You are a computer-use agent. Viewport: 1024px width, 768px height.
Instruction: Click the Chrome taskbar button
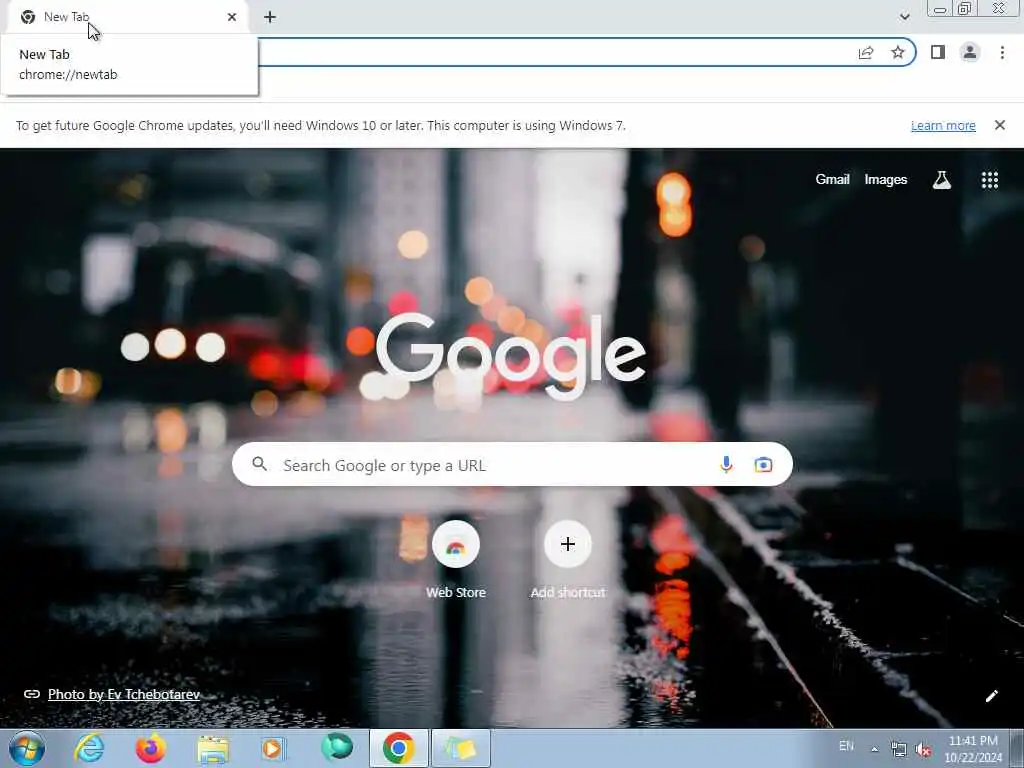coord(398,748)
